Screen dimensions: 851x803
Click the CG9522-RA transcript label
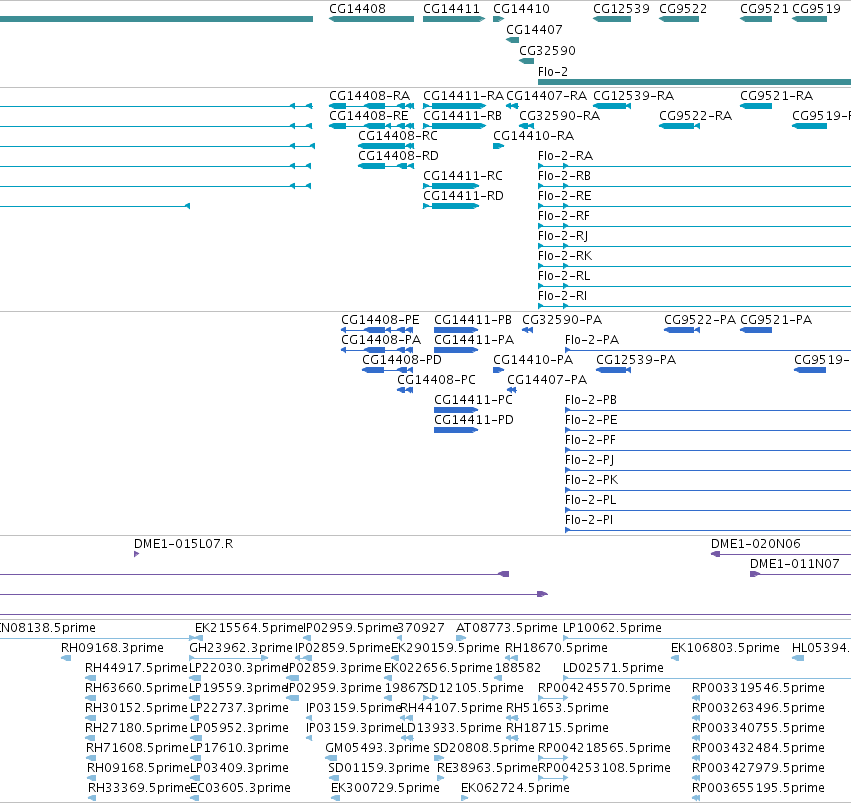[695, 116]
